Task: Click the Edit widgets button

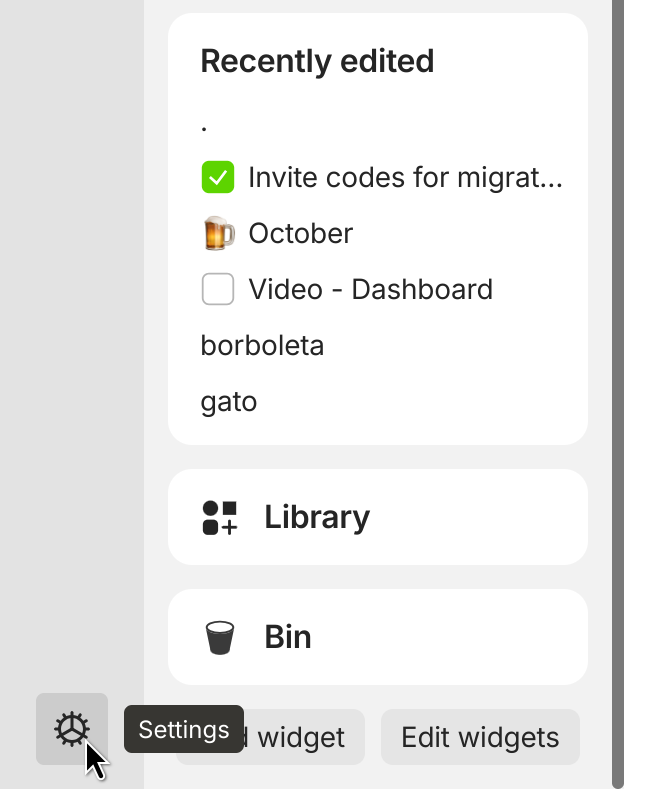Action: [480, 737]
